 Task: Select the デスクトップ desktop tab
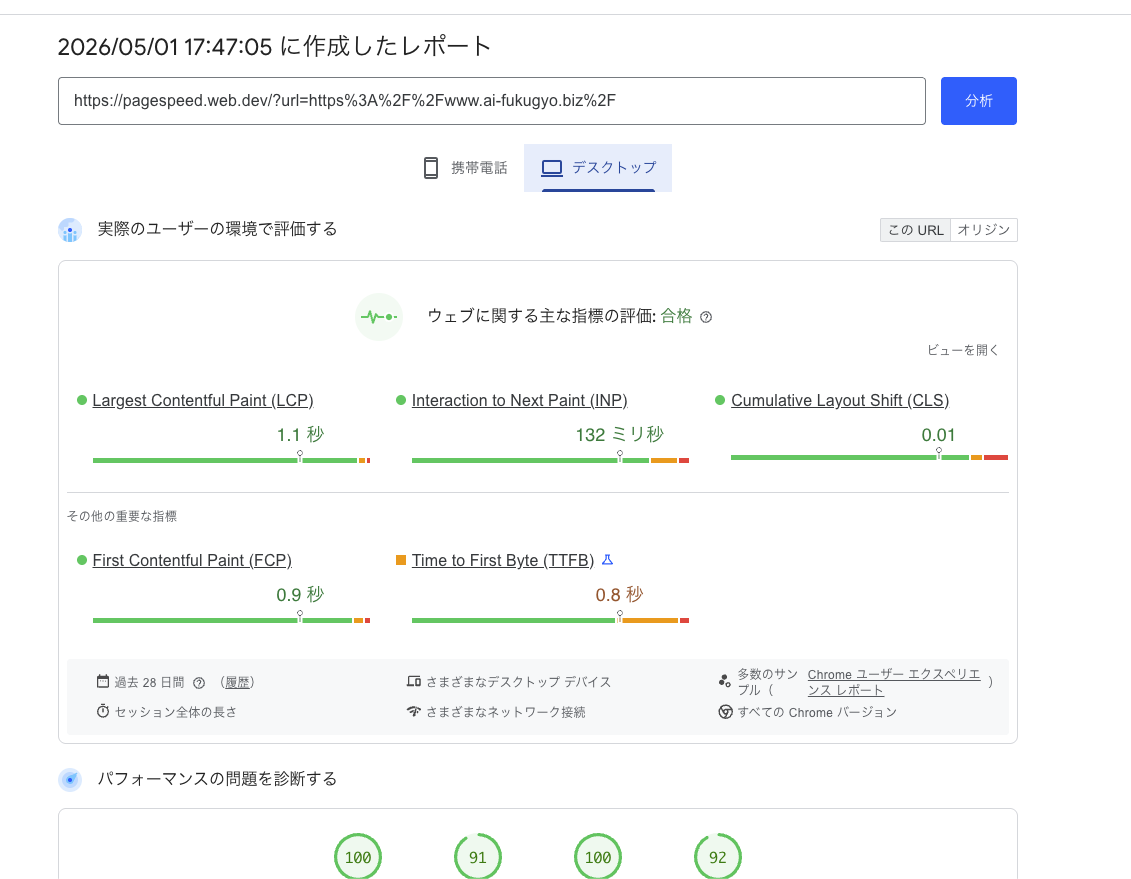[598, 168]
